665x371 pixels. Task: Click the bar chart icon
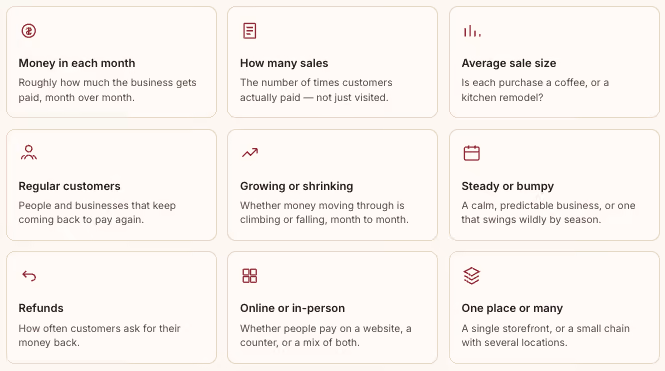[472, 31]
